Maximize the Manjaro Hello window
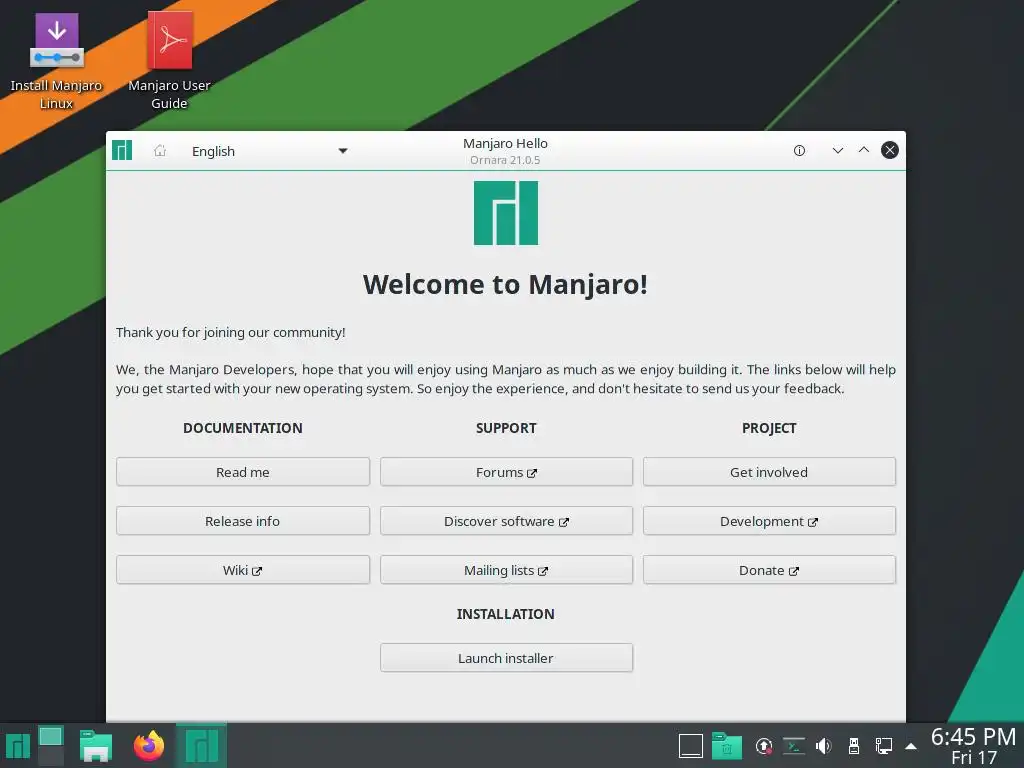The image size is (1024, 768). (x=864, y=150)
